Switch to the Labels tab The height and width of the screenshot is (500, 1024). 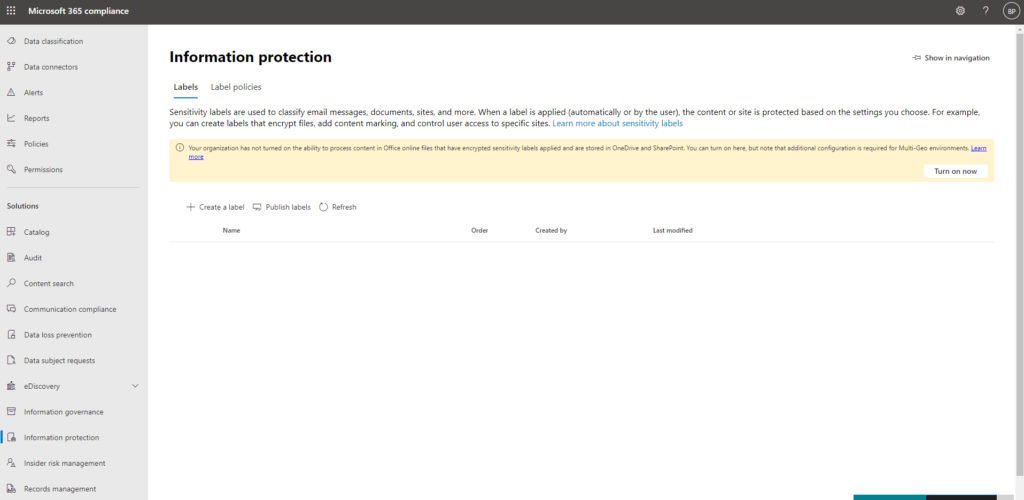(x=185, y=87)
